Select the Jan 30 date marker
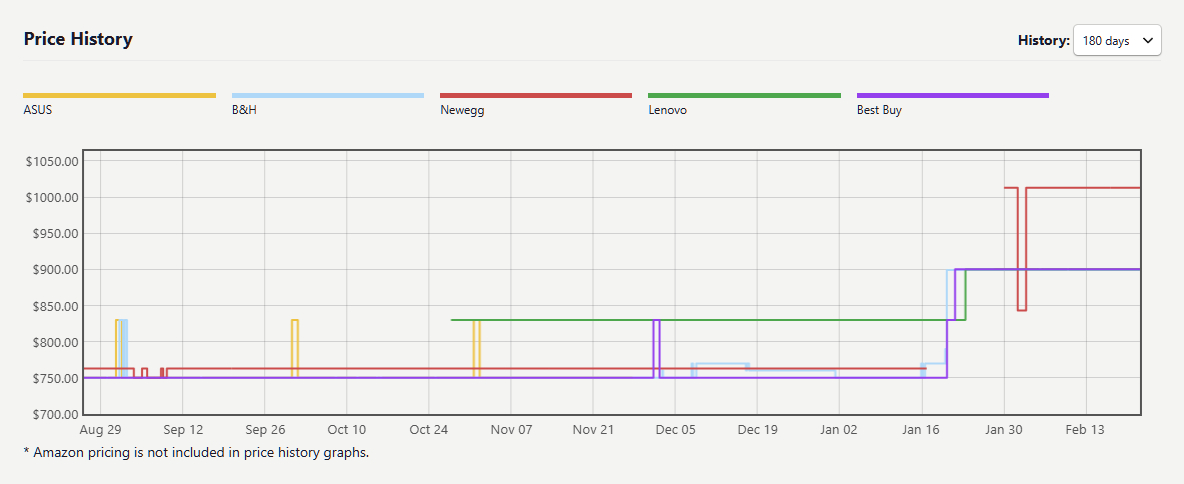The height and width of the screenshot is (484, 1184). tap(1003, 430)
